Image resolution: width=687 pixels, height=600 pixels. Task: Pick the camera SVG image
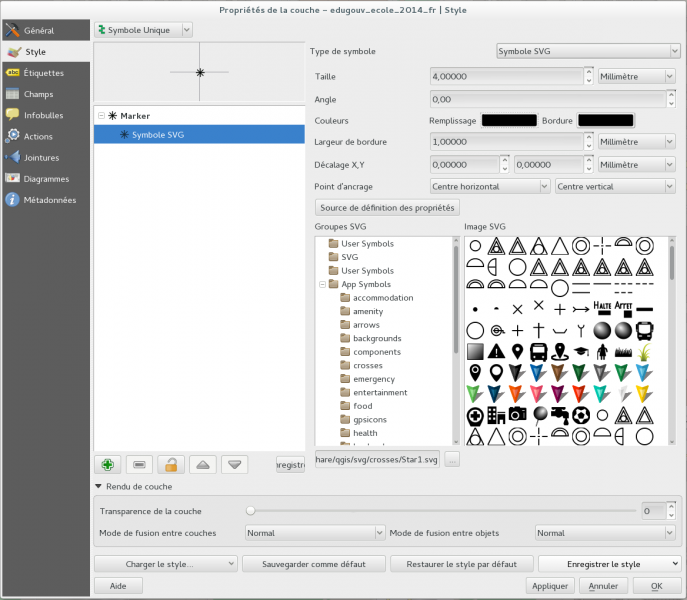pos(518,414)
